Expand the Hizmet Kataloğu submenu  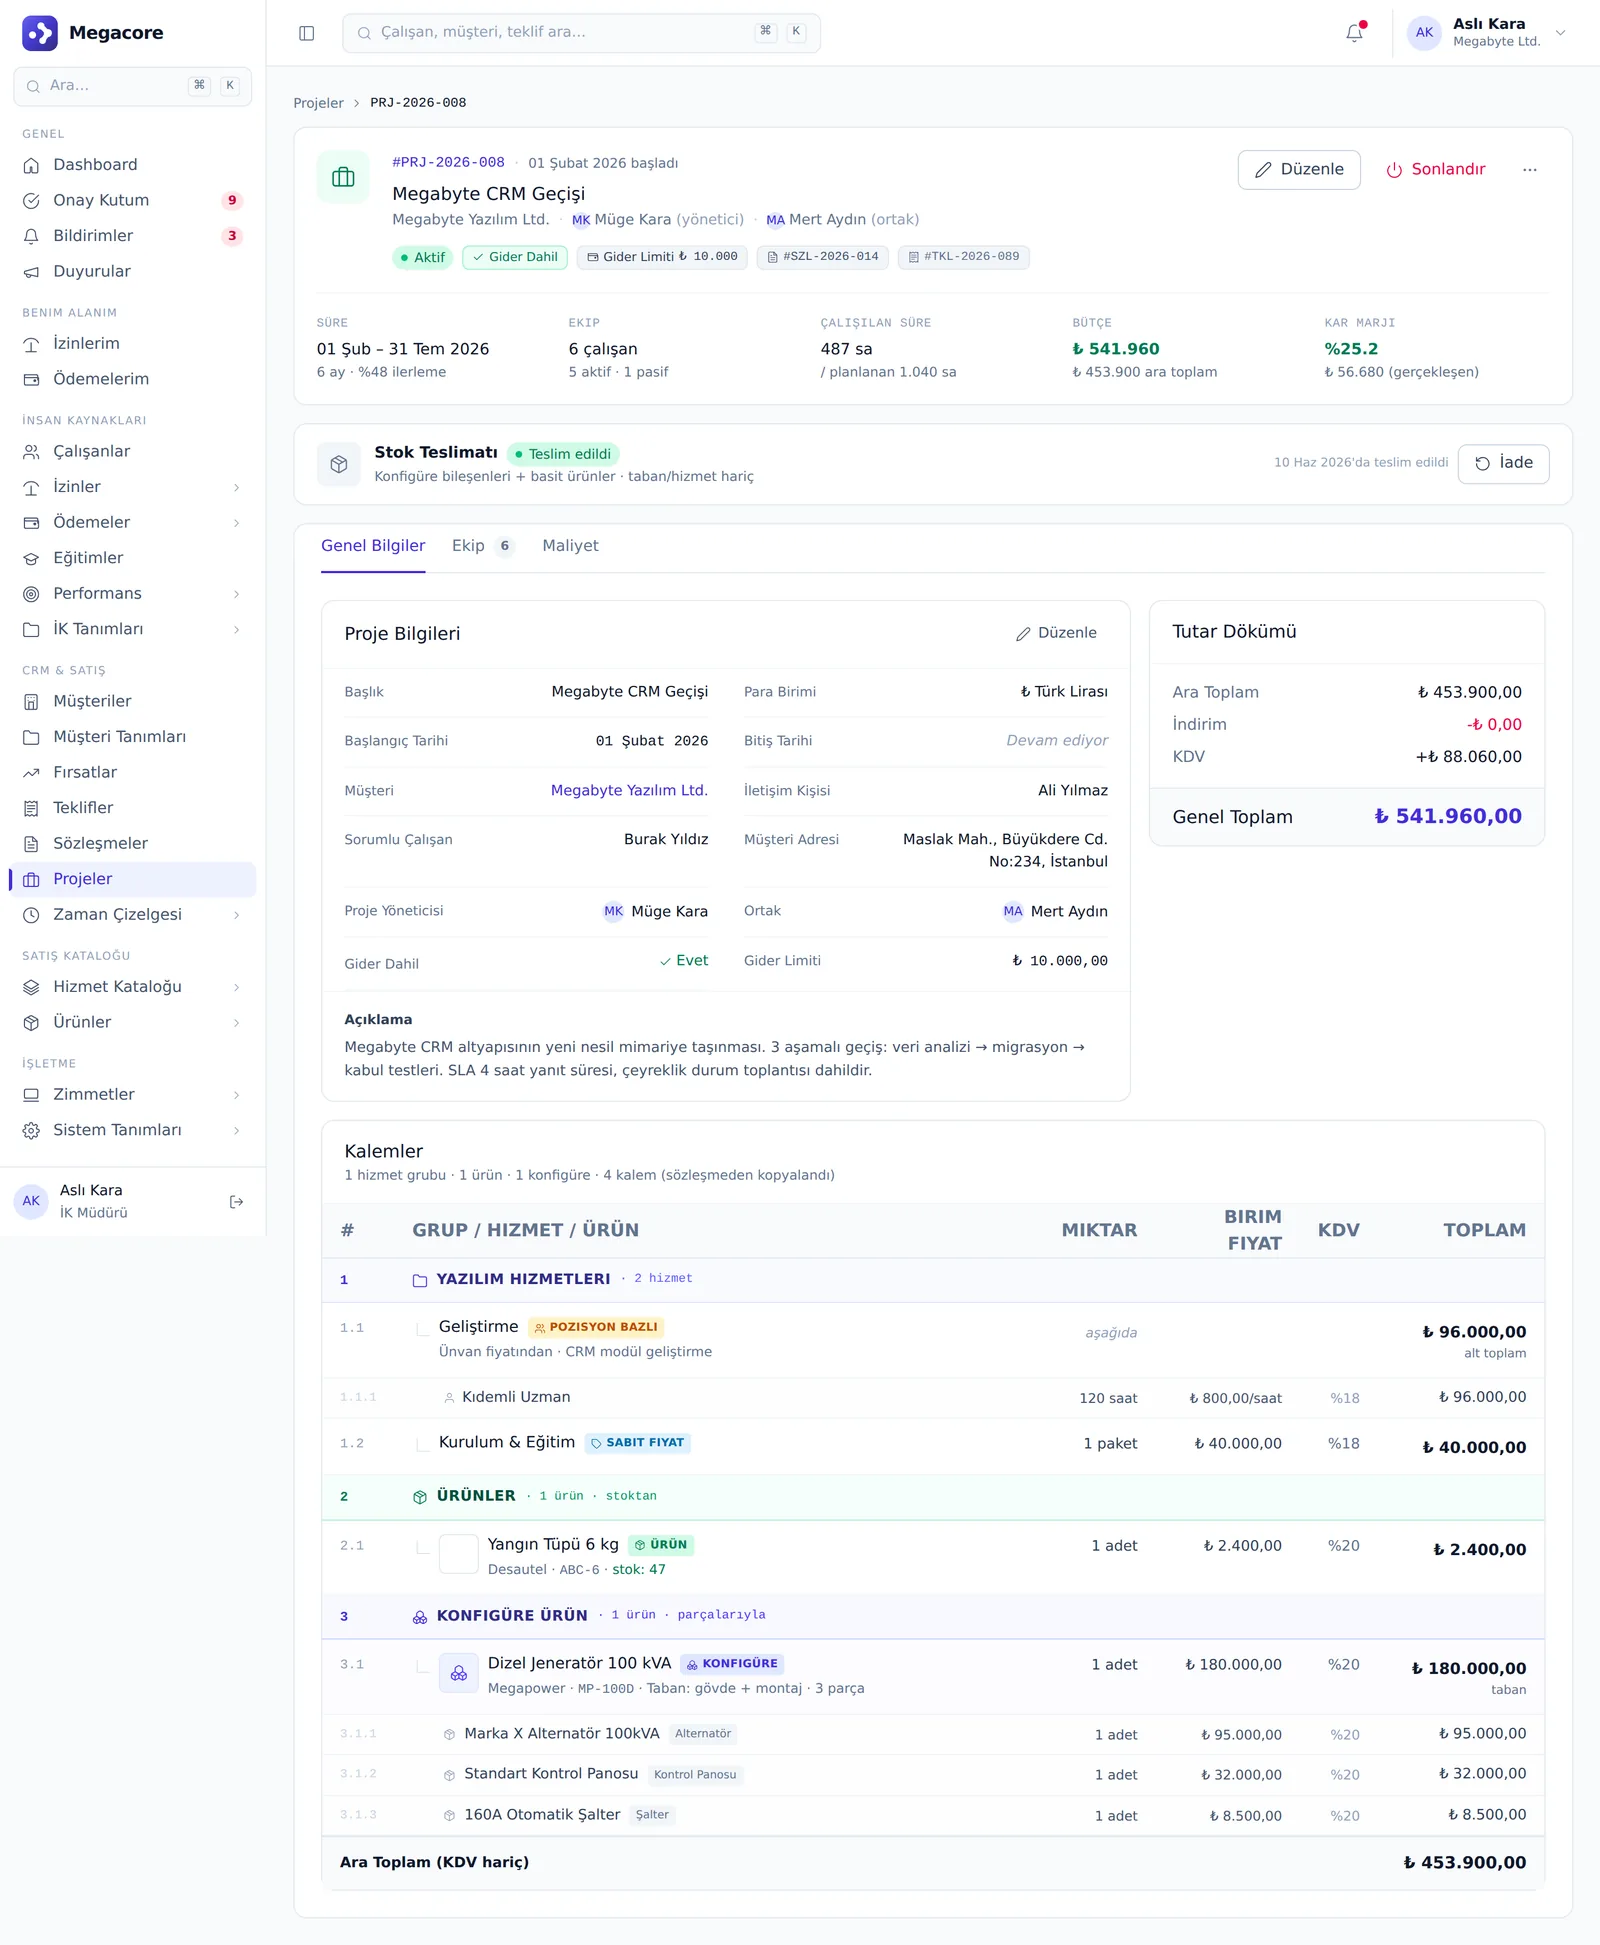pos(237,988)
